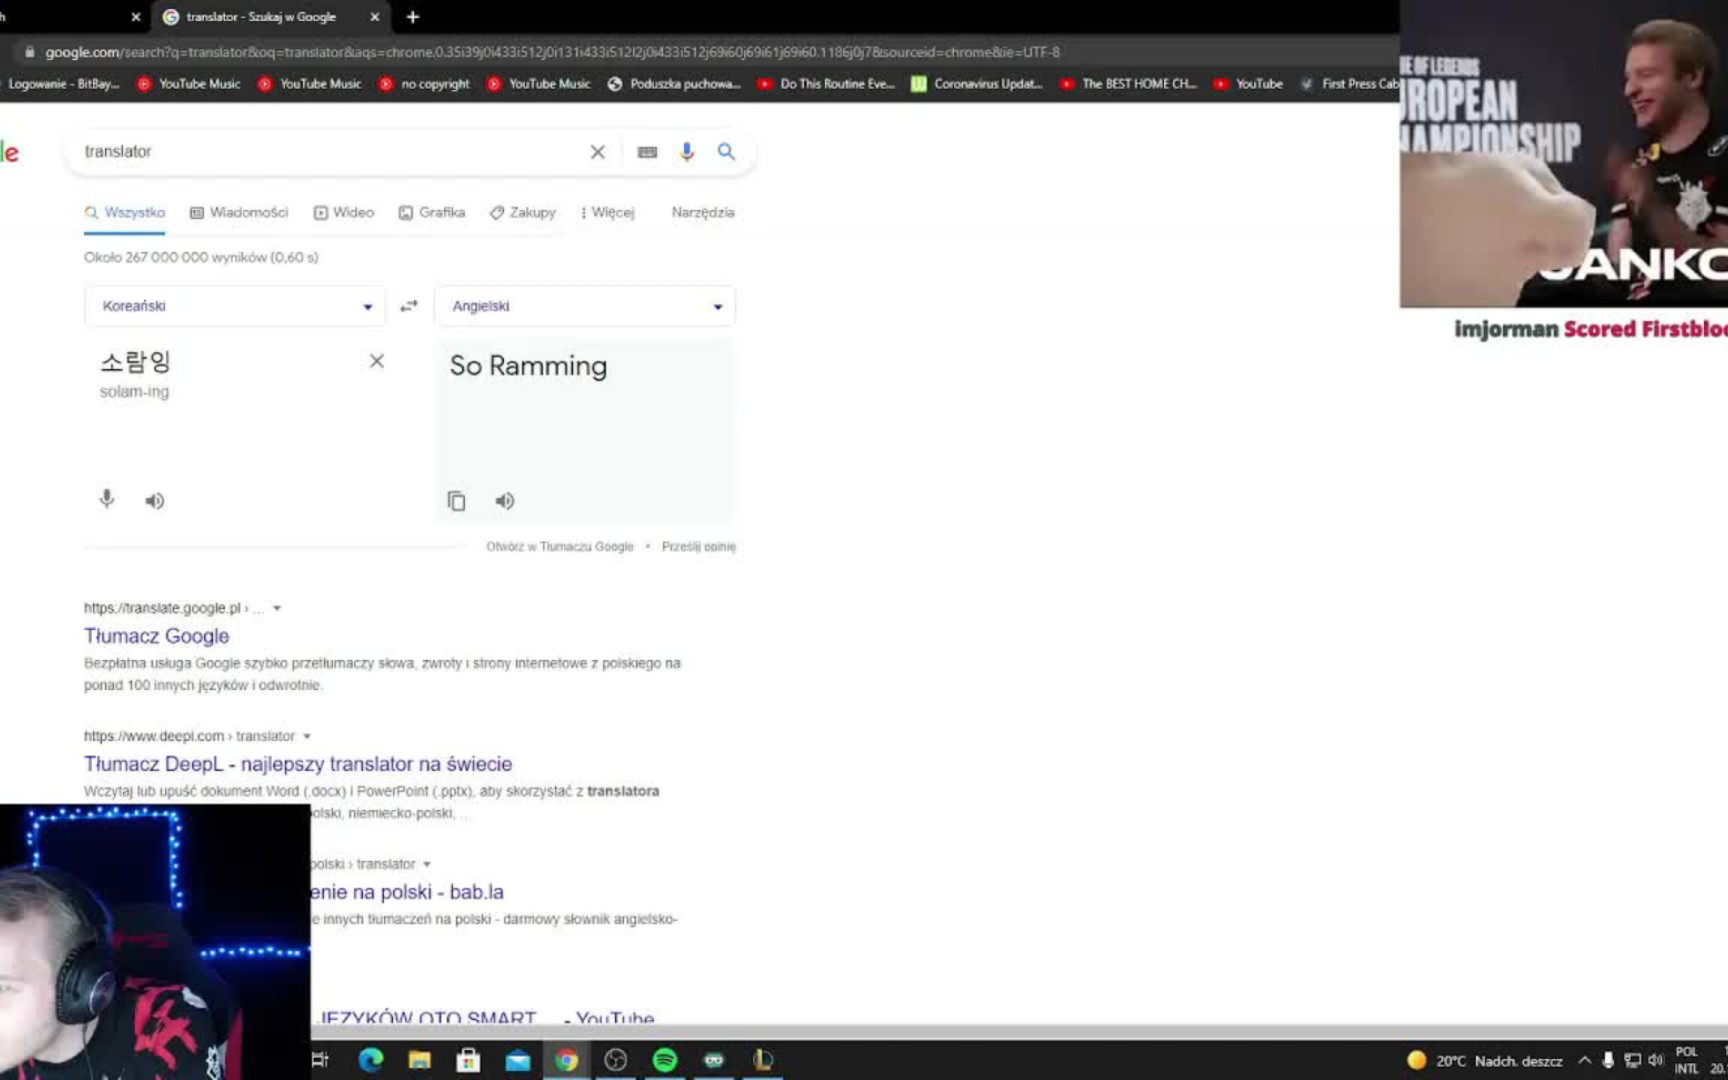Open Narzędzia search tools
This screenshot has width=1728, height=1080.
tap(703, 212)
